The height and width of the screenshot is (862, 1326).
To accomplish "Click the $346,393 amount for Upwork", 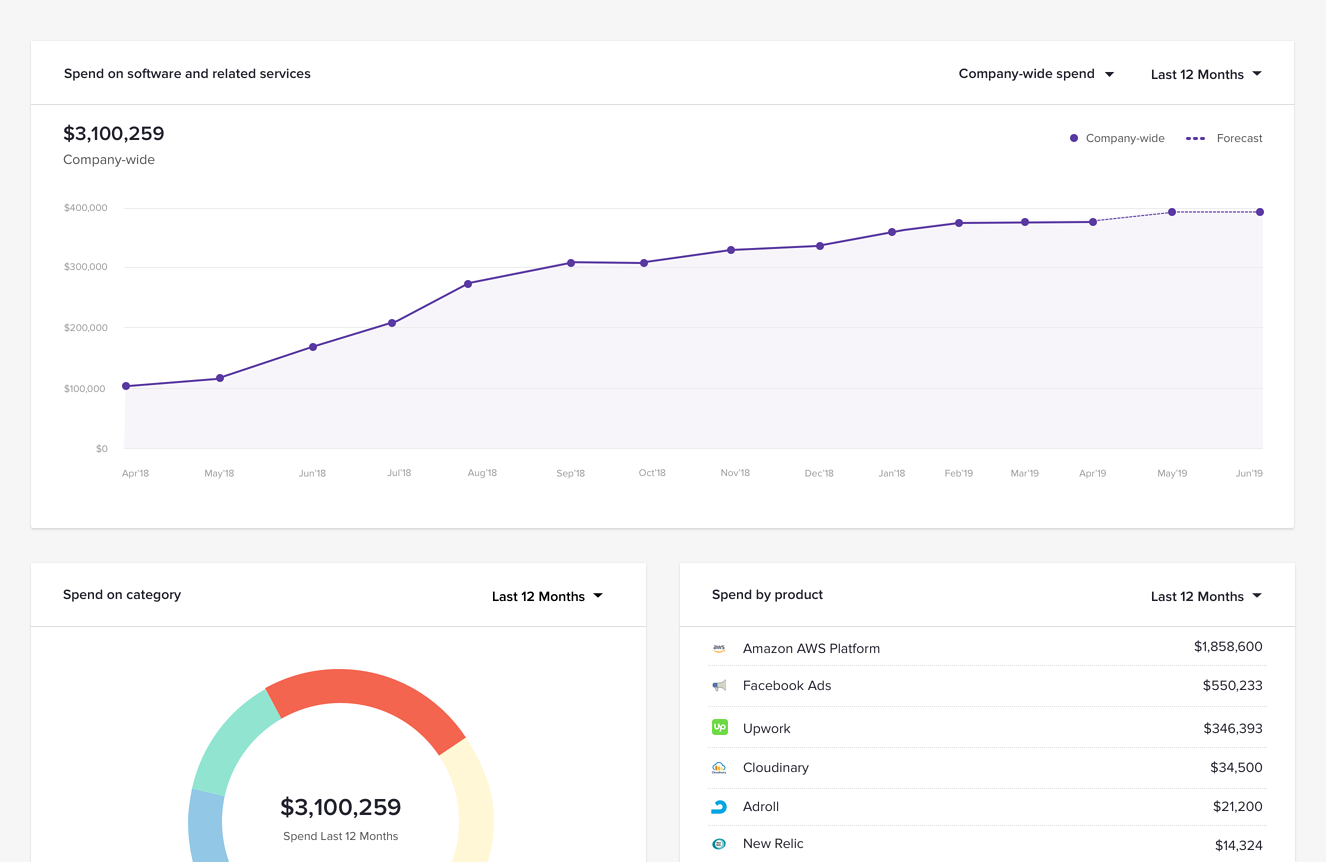I will click(x=1233, y=729).
